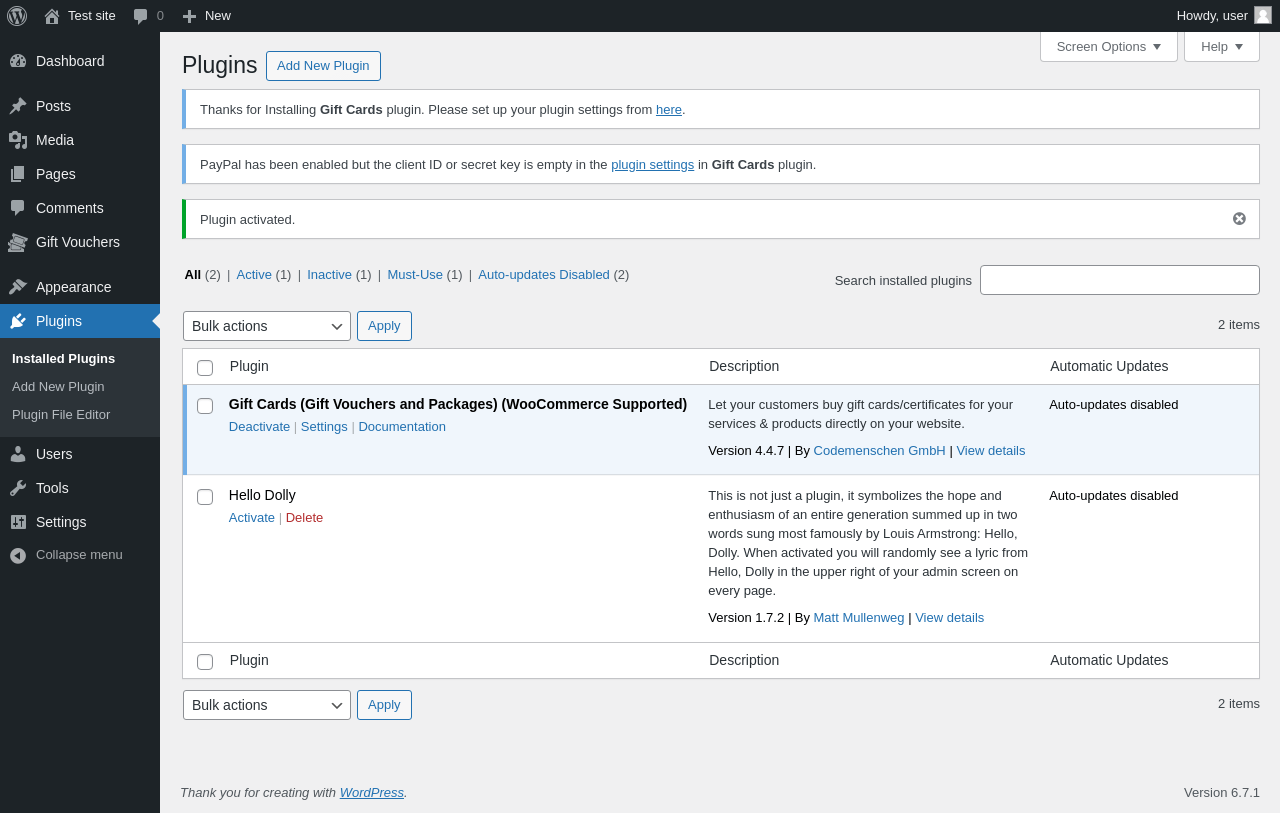Focus the Search installed plugins field
Image resolution: width=1280 pixels, height=813 pixels.
pos(1119,280)
